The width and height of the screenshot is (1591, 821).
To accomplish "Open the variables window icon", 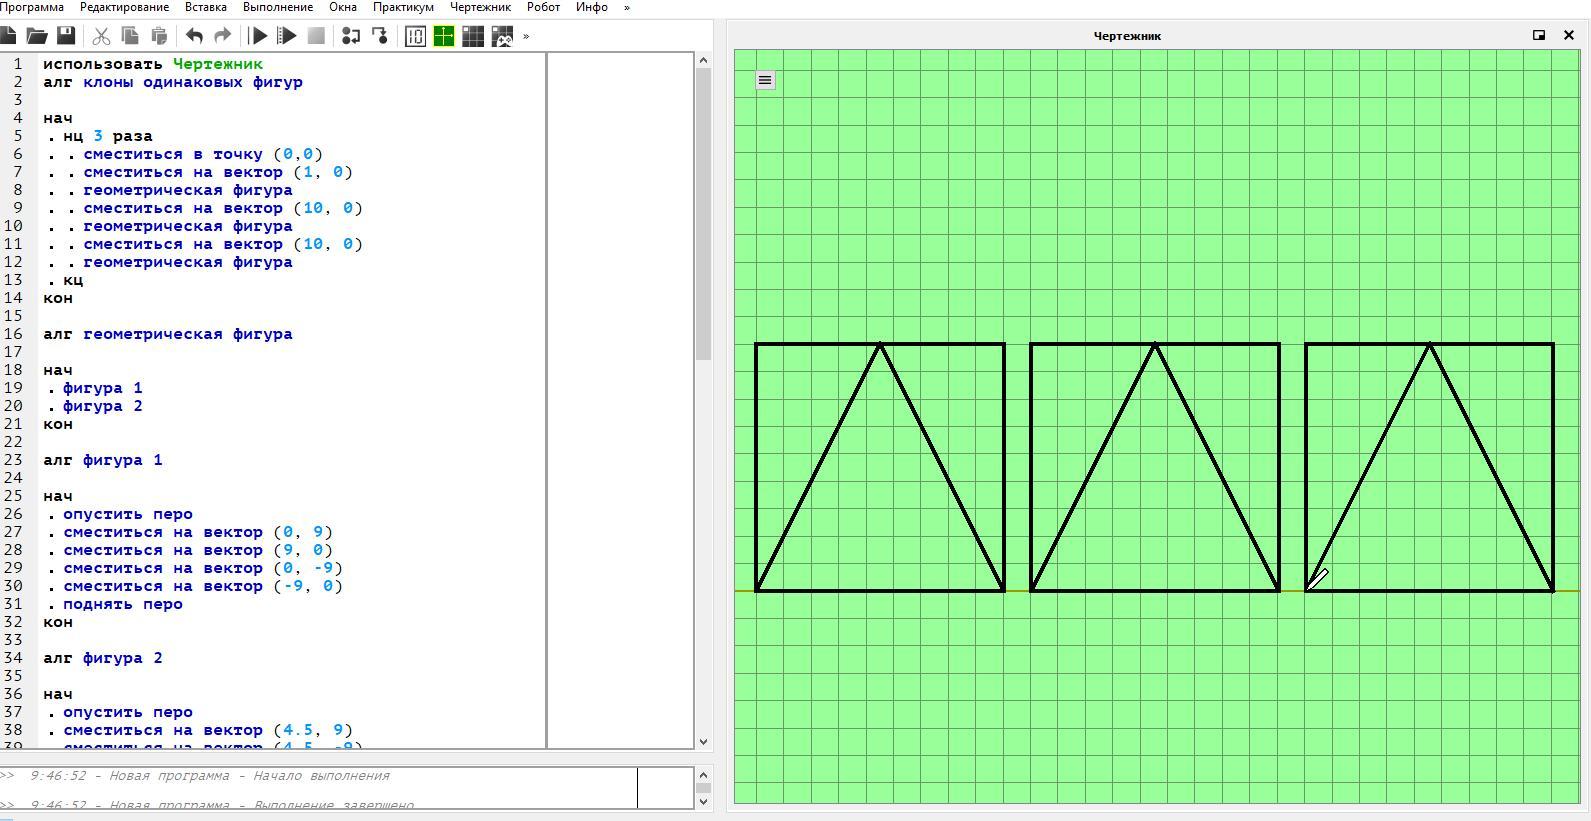I will [415, 36].
